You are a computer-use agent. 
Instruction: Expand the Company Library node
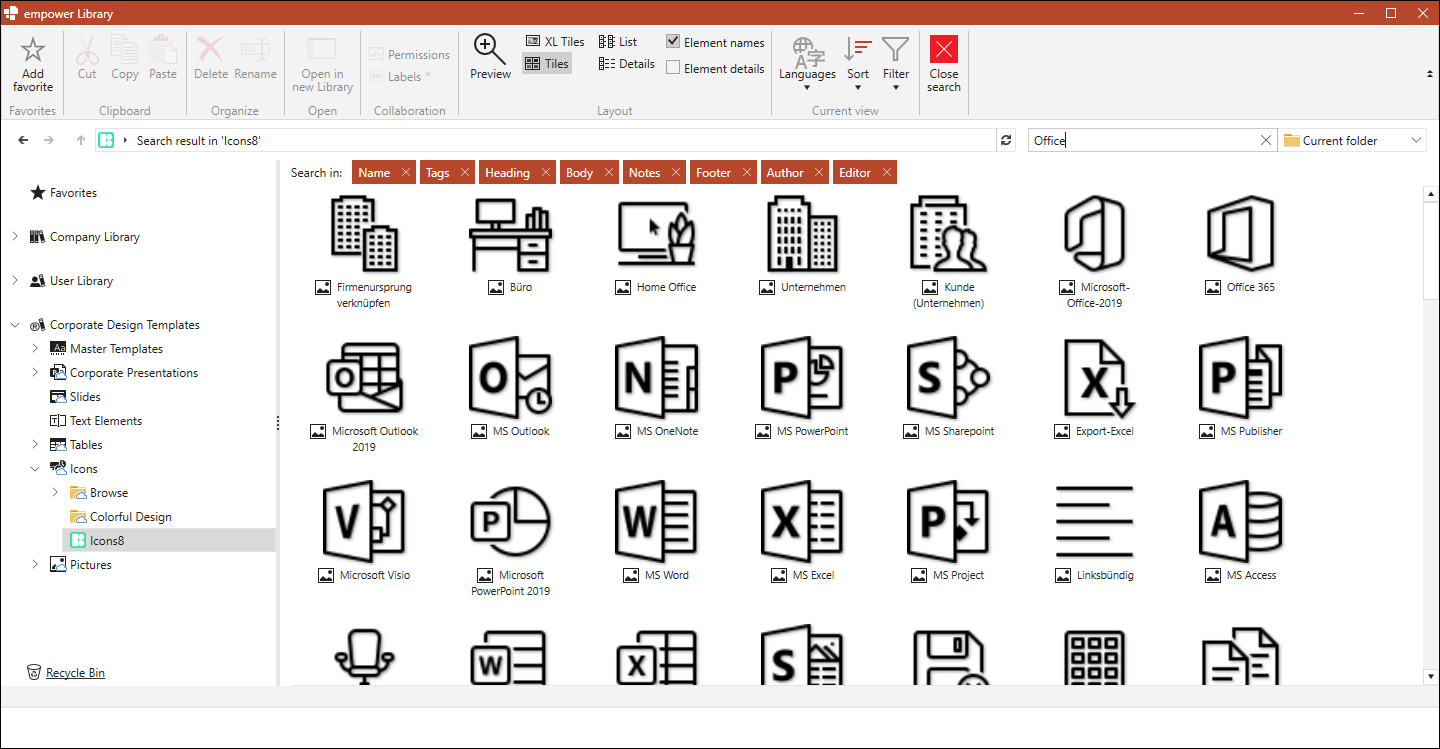tap(15, 237)
